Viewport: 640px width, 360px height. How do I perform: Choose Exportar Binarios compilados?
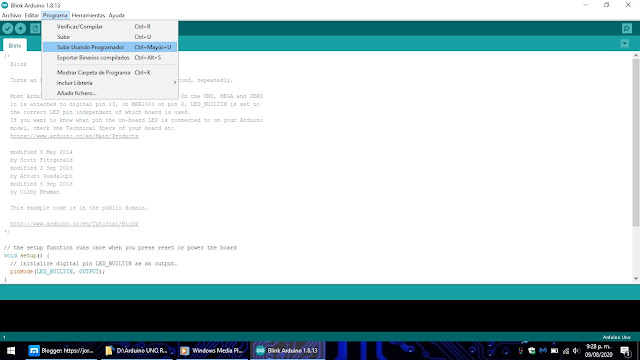(x=110, y=58)
